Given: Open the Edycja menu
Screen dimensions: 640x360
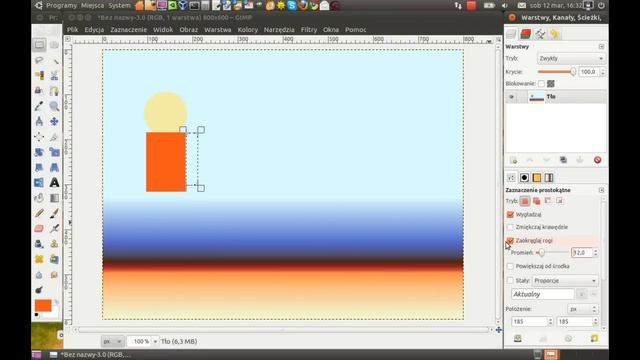Looking at the screenshot, I should click(x=94, y=29).
